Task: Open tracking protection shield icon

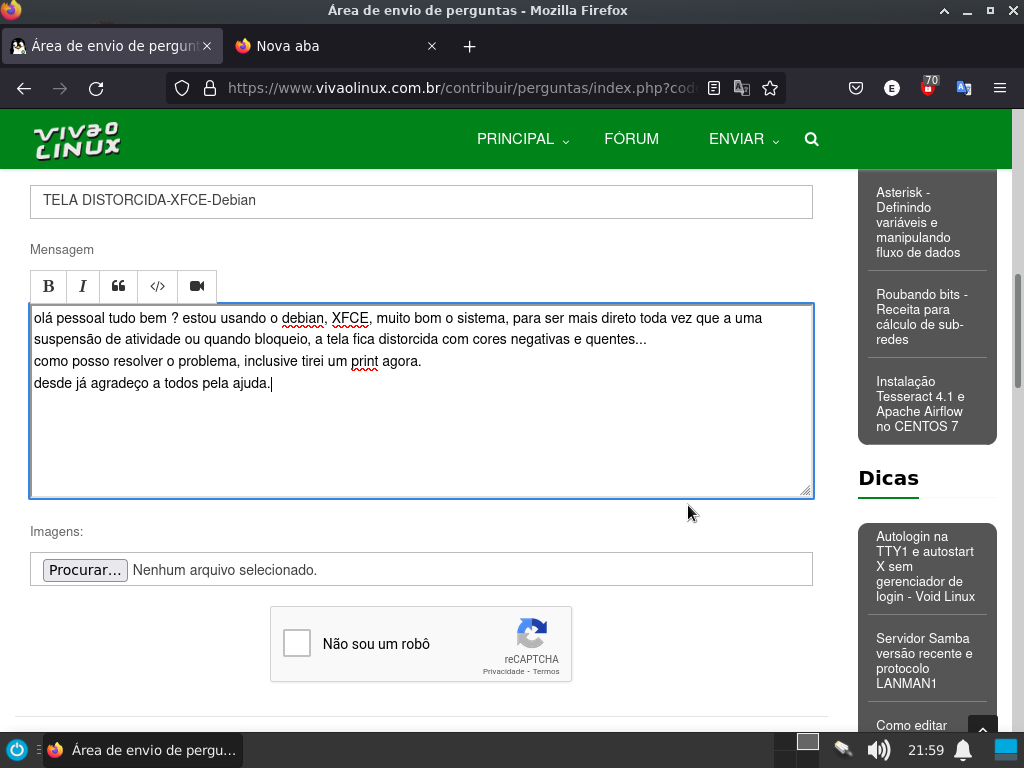Action: [x=182, y=88]
